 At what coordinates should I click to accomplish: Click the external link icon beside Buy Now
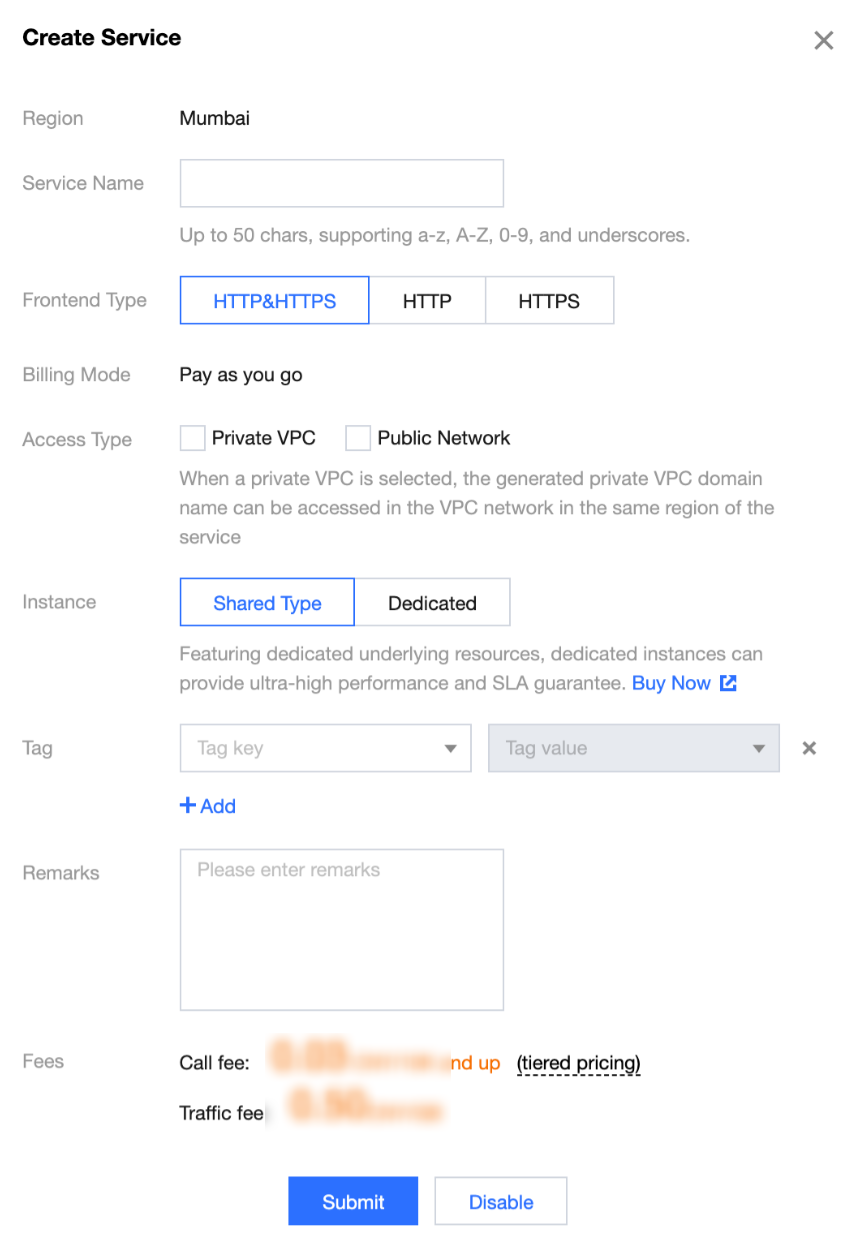tap(729, 684)
